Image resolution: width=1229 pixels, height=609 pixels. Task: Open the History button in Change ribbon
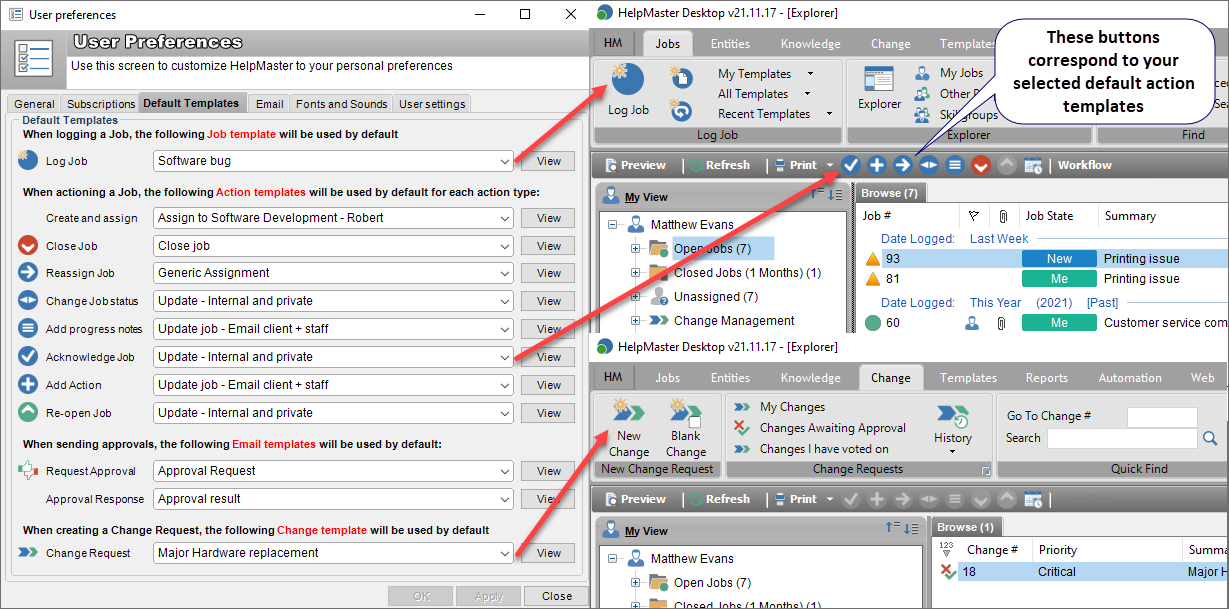pyautogui.click(x=953, y=429)
